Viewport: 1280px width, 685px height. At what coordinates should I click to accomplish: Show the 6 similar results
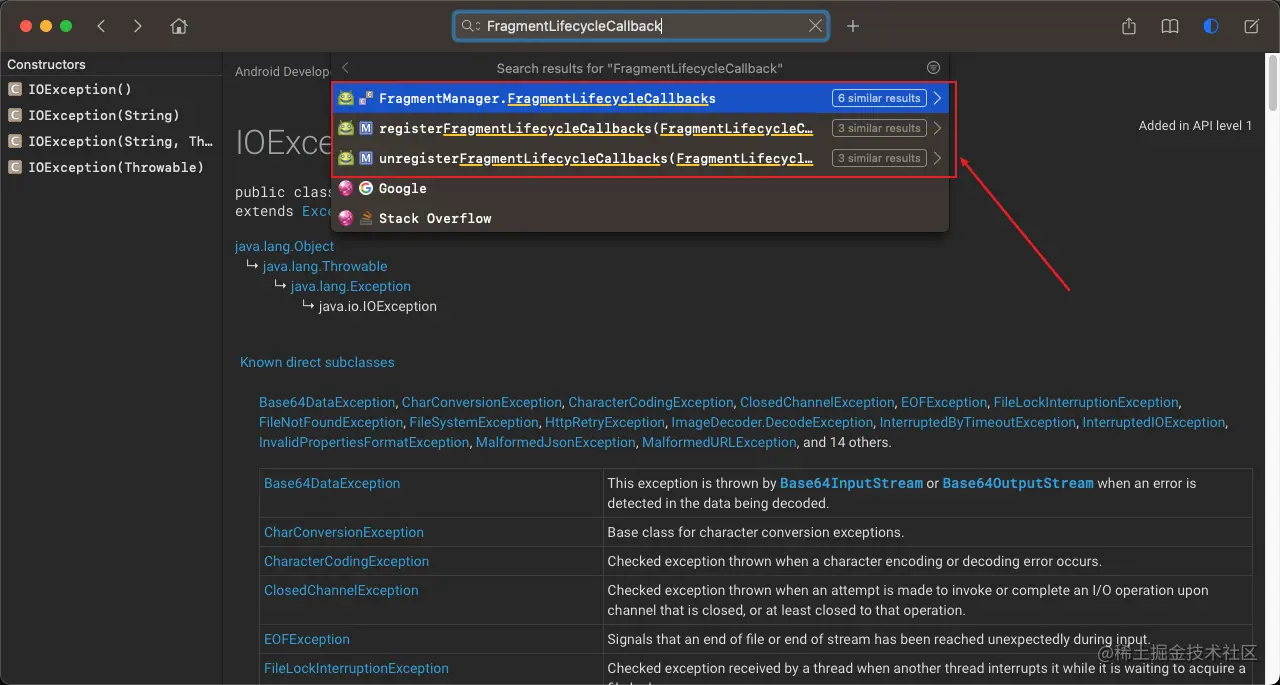pyautogui.click(x=879, y=98)
